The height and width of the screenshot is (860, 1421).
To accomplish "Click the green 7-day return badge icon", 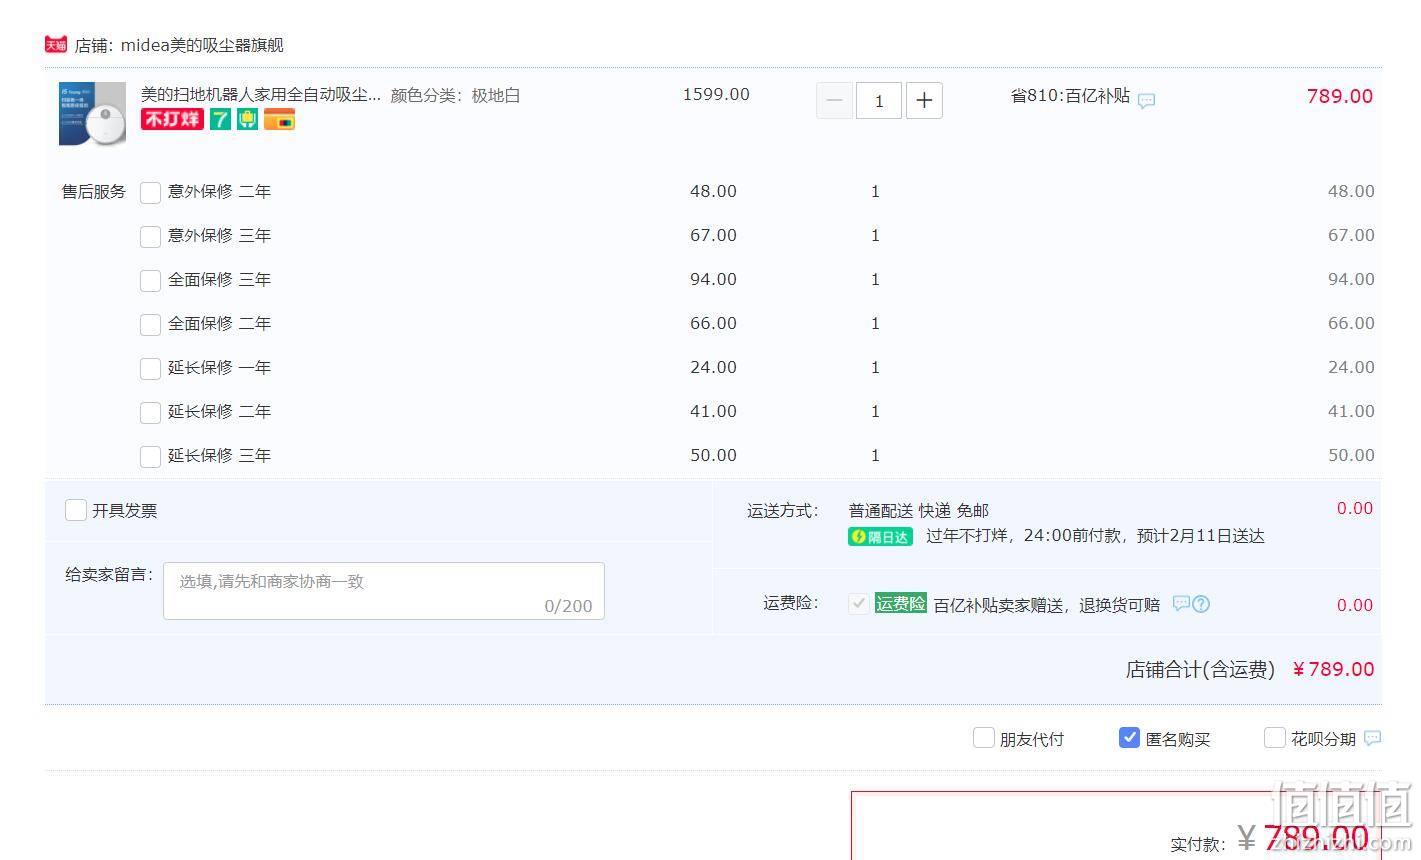I will [x=221, y=120].
